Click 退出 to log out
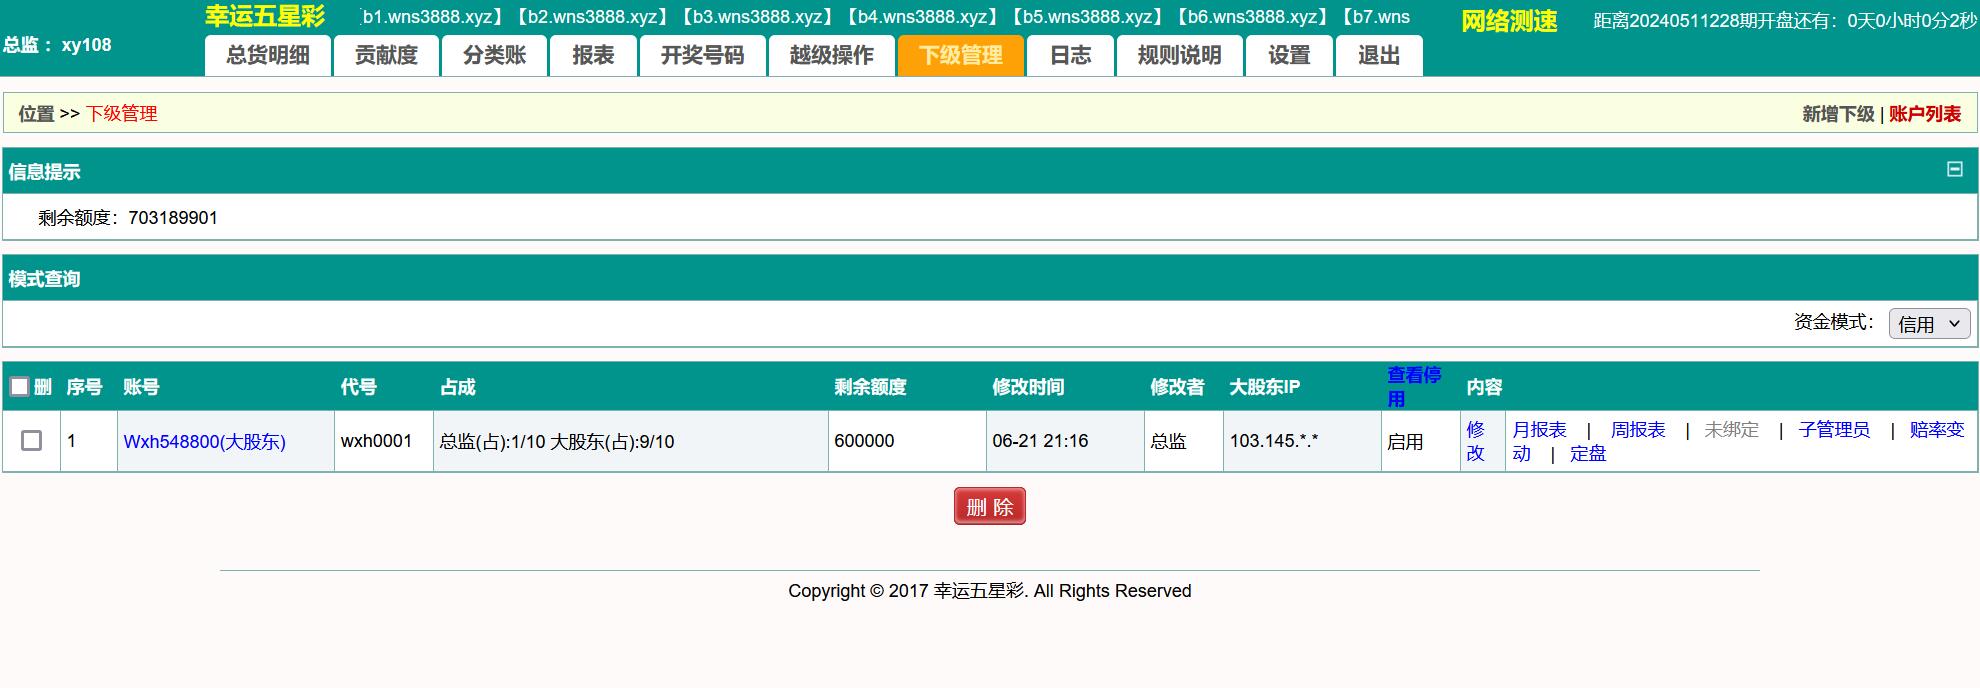This screenshot has width=1980, height=688. 1378,56
